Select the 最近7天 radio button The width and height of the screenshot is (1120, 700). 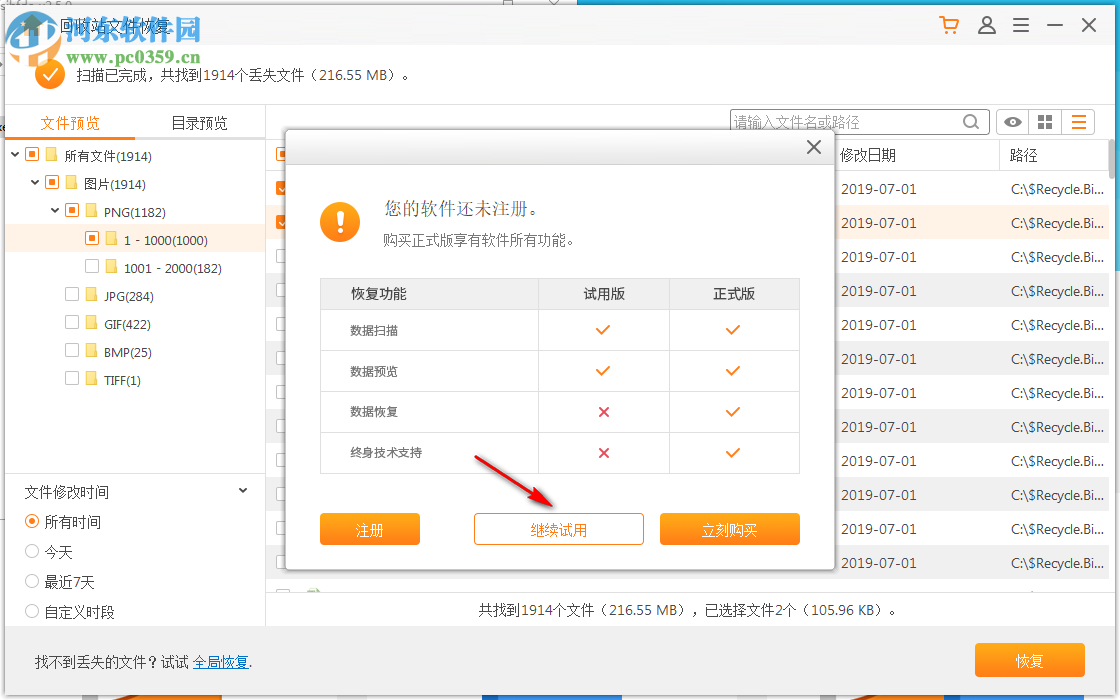pos(31,581)
